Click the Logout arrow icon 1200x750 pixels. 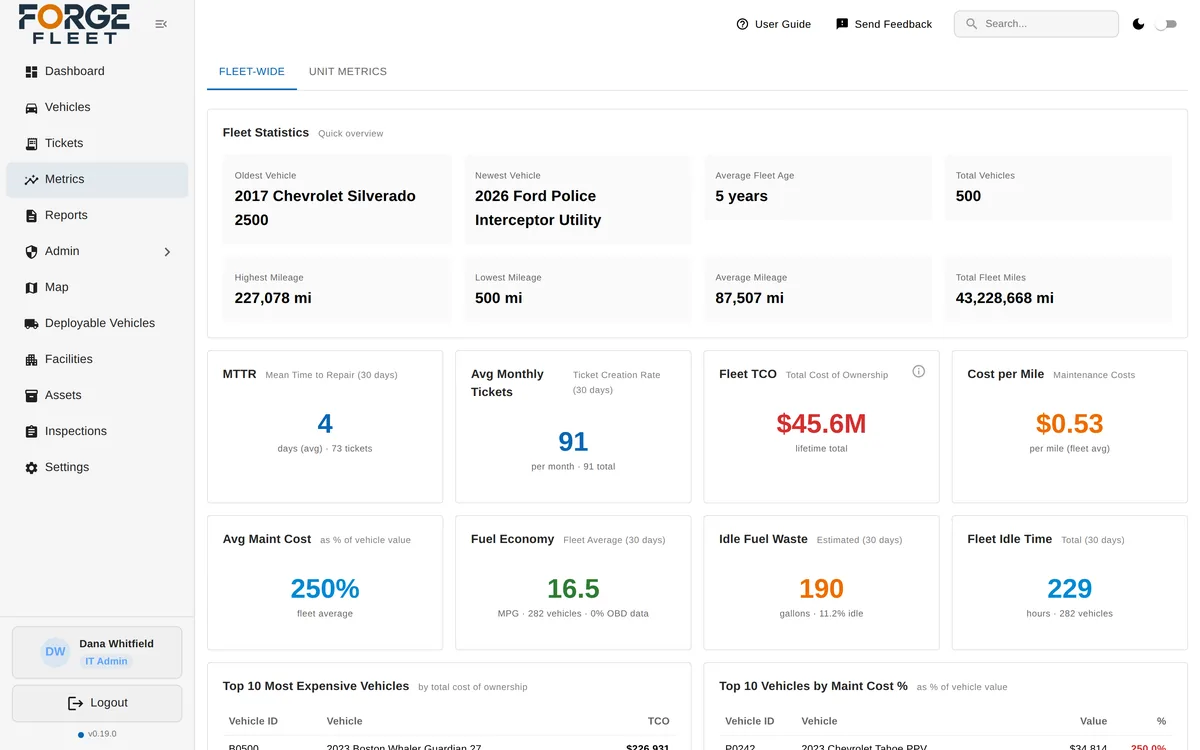[x=75, y=703]
